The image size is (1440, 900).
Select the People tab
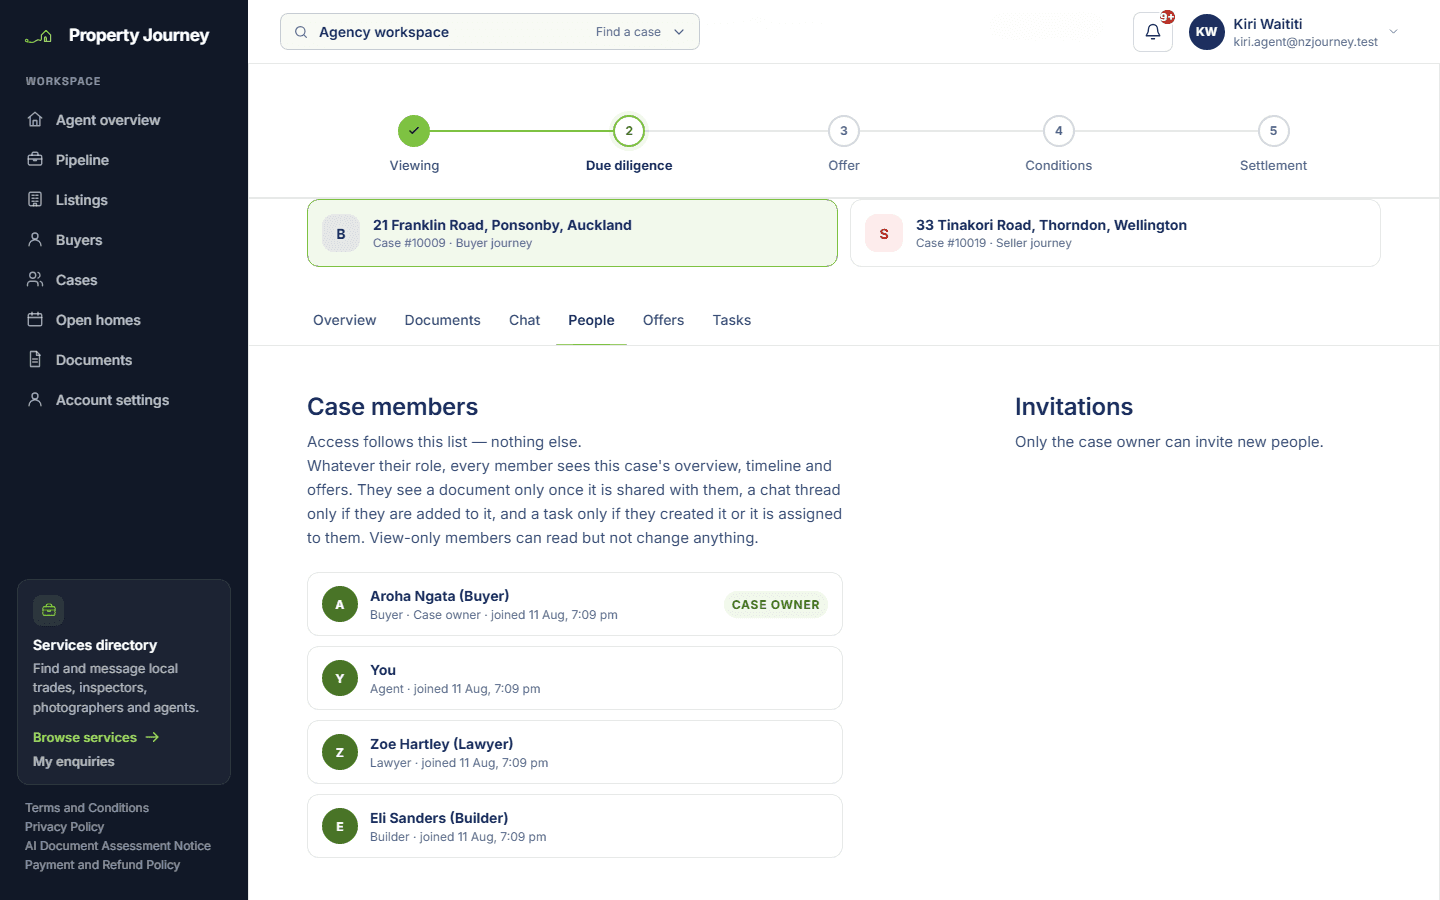click(x=591, y=320)
